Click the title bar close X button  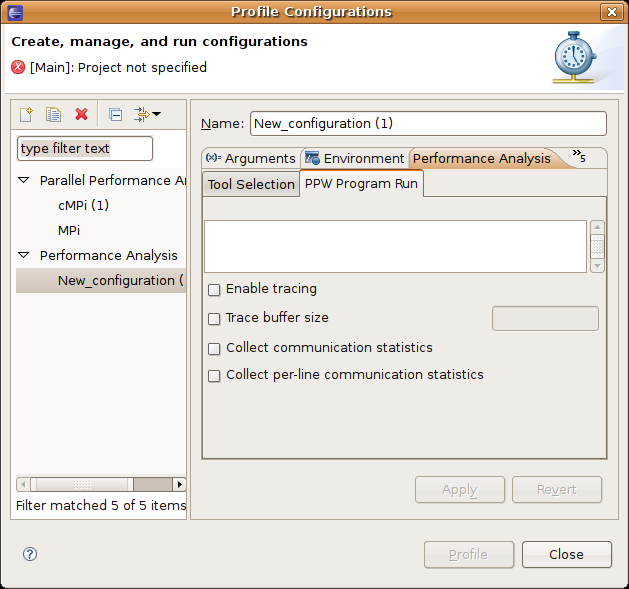[612, 12]
